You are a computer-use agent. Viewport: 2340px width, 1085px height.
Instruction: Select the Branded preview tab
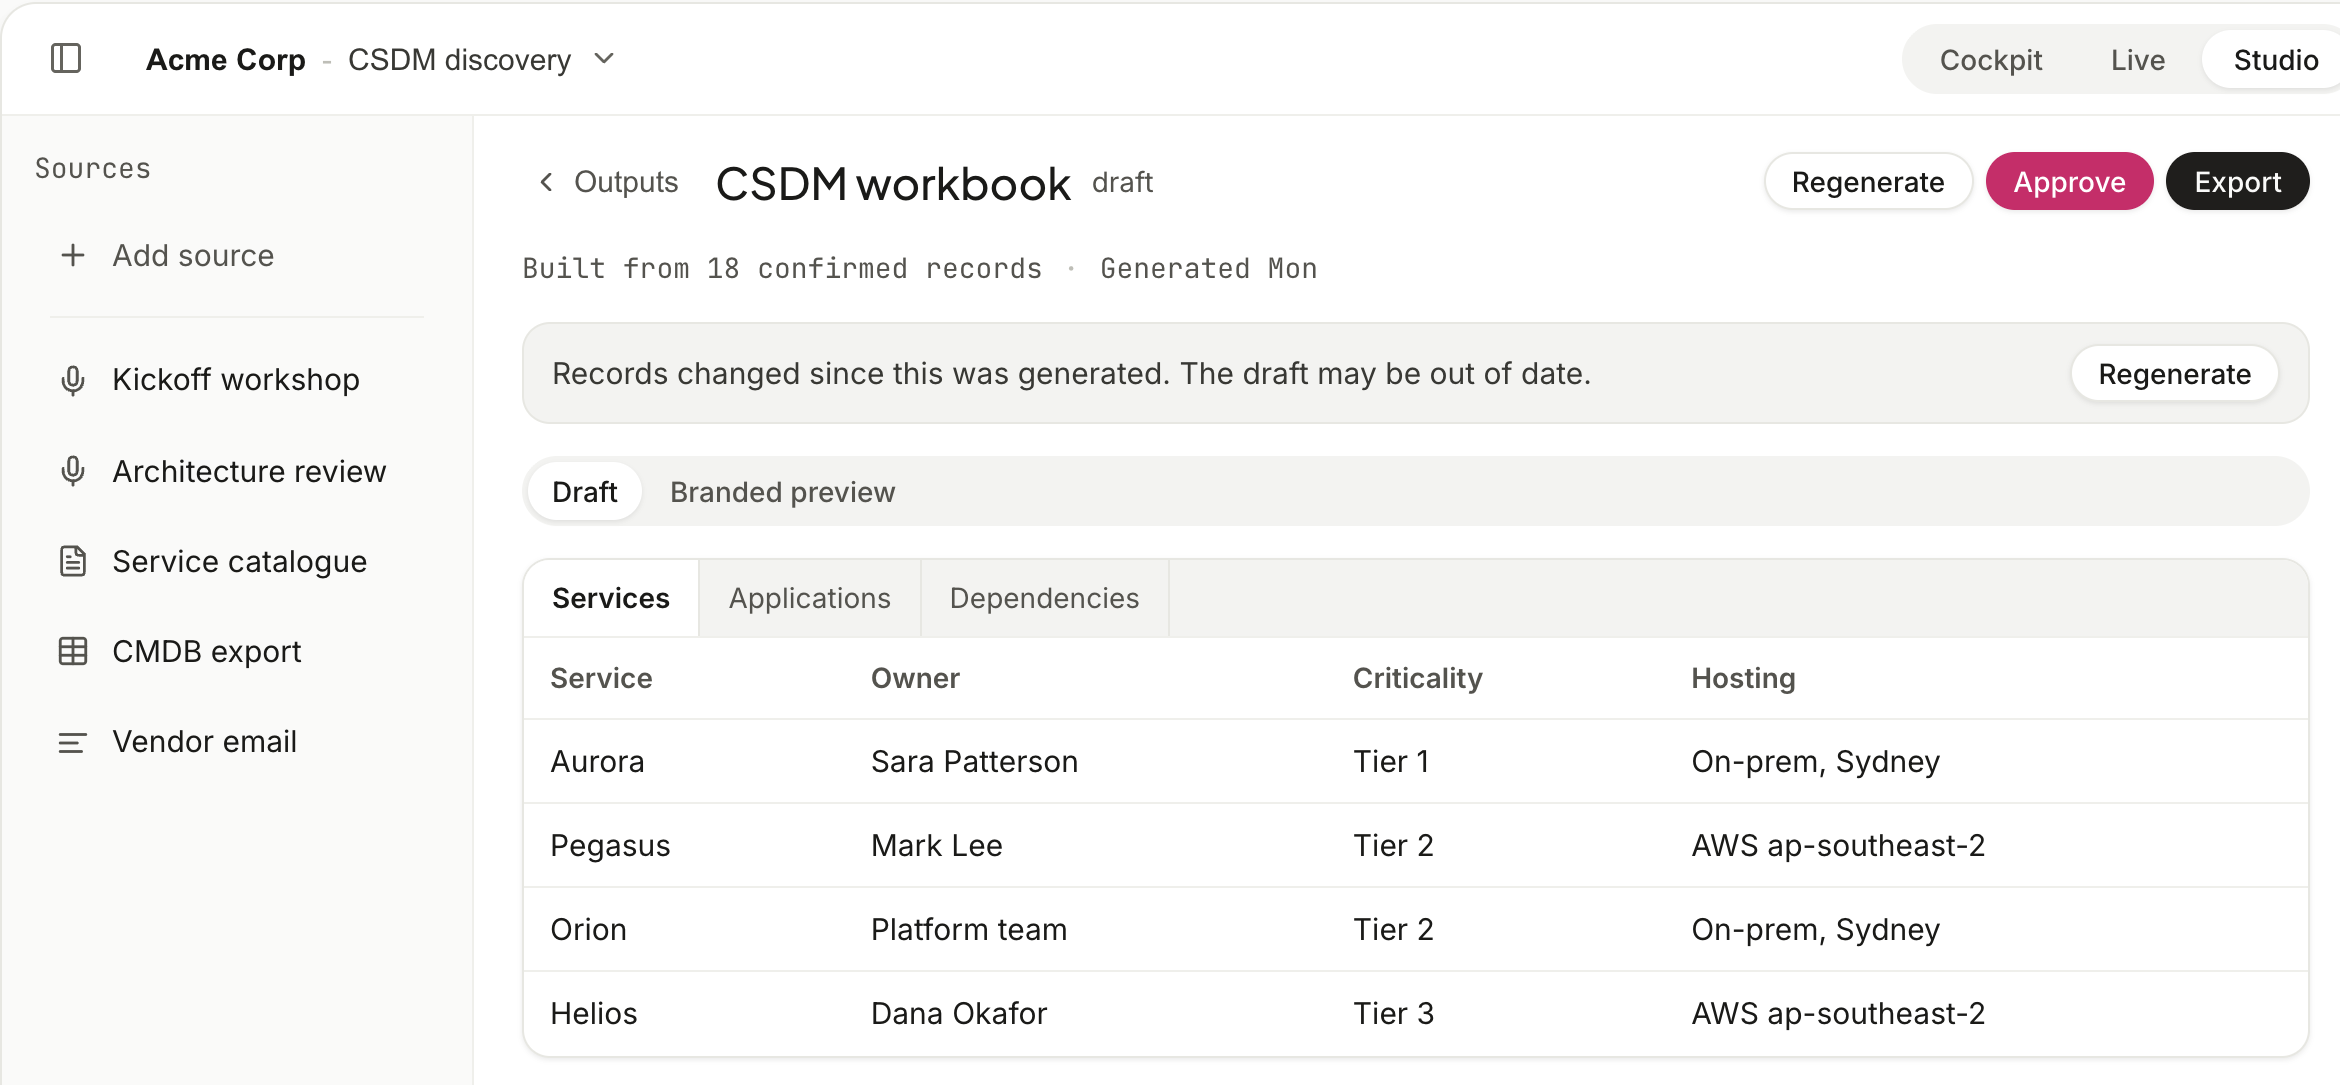tap(783, 492)
